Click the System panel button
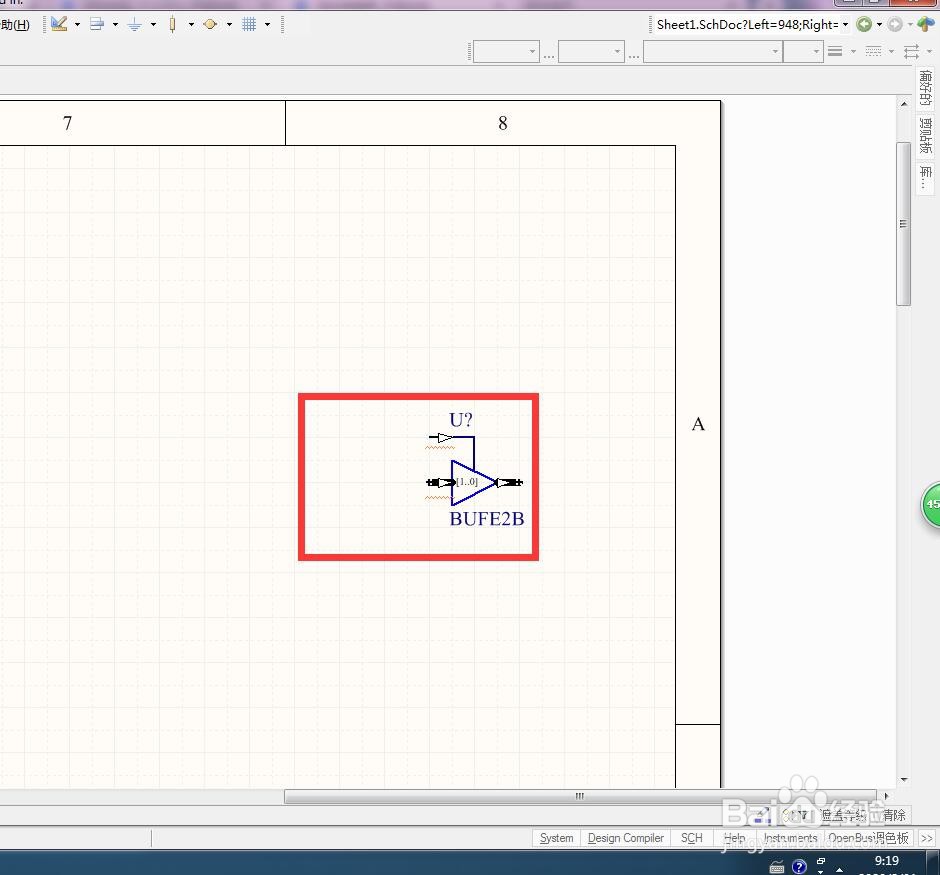 click(556, 838)
